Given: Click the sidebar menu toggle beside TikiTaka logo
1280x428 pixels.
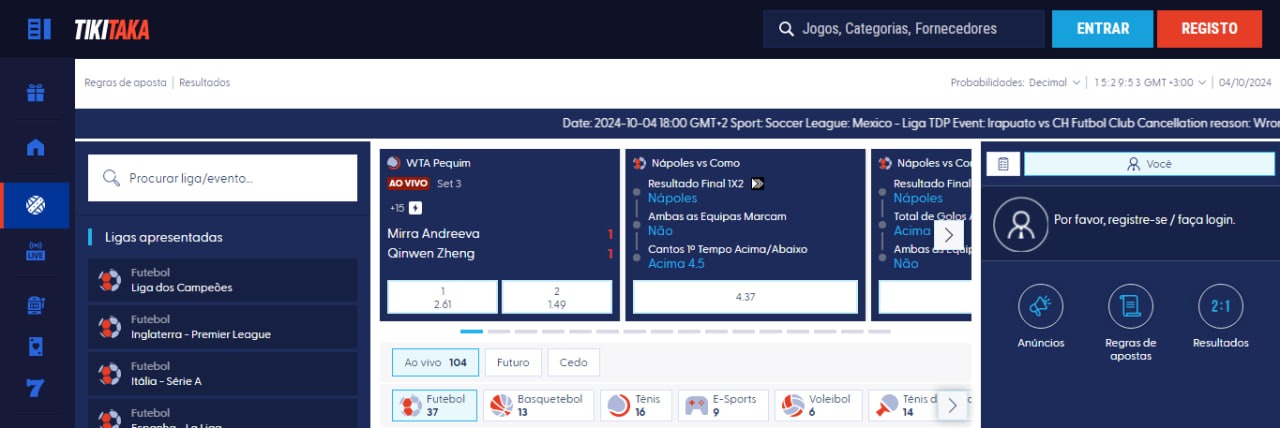Looking at the screenshot, I should pos(39,29).
